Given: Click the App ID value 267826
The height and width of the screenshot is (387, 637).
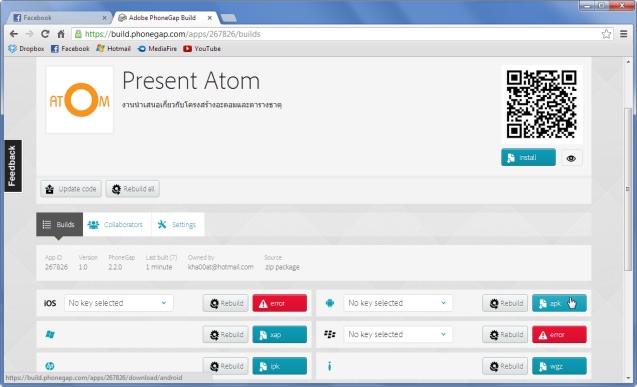Looking at the screenshot, I should (56, 267).
